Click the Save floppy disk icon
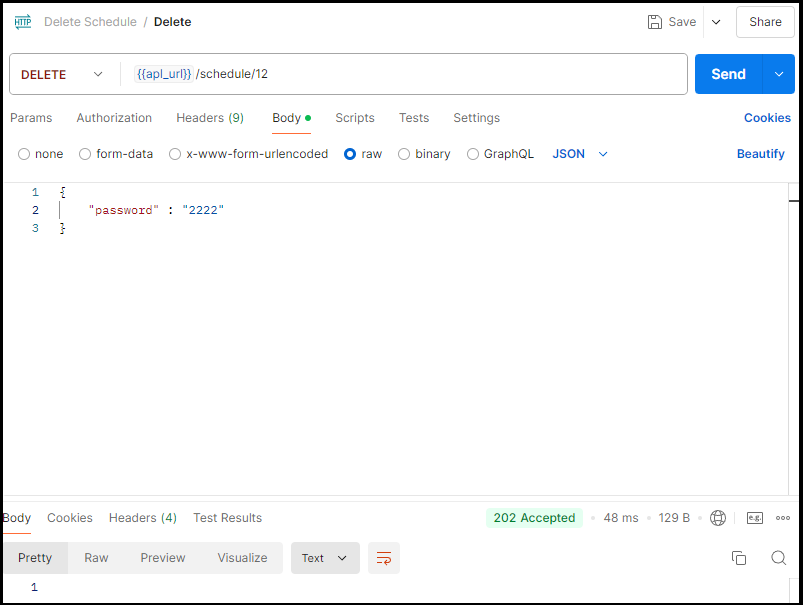 tap(654, 22)
